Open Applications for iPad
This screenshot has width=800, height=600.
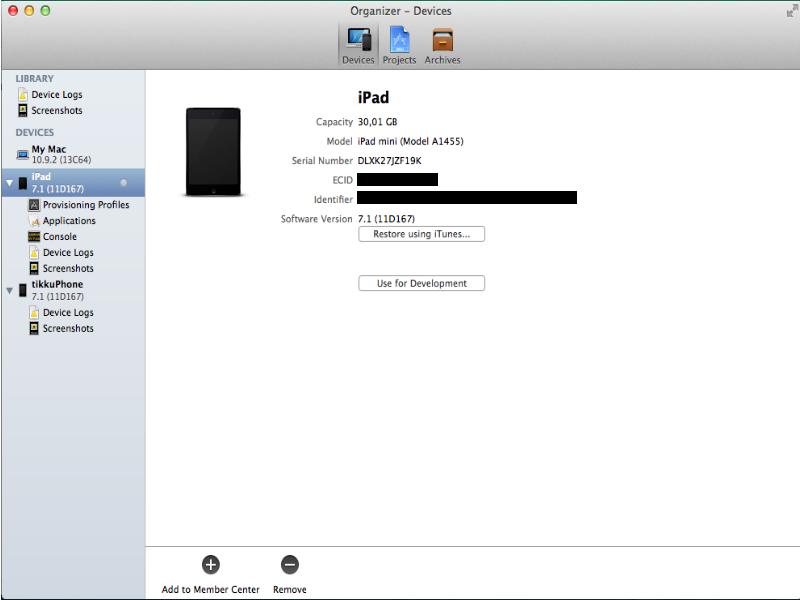[x=69, y=220]
